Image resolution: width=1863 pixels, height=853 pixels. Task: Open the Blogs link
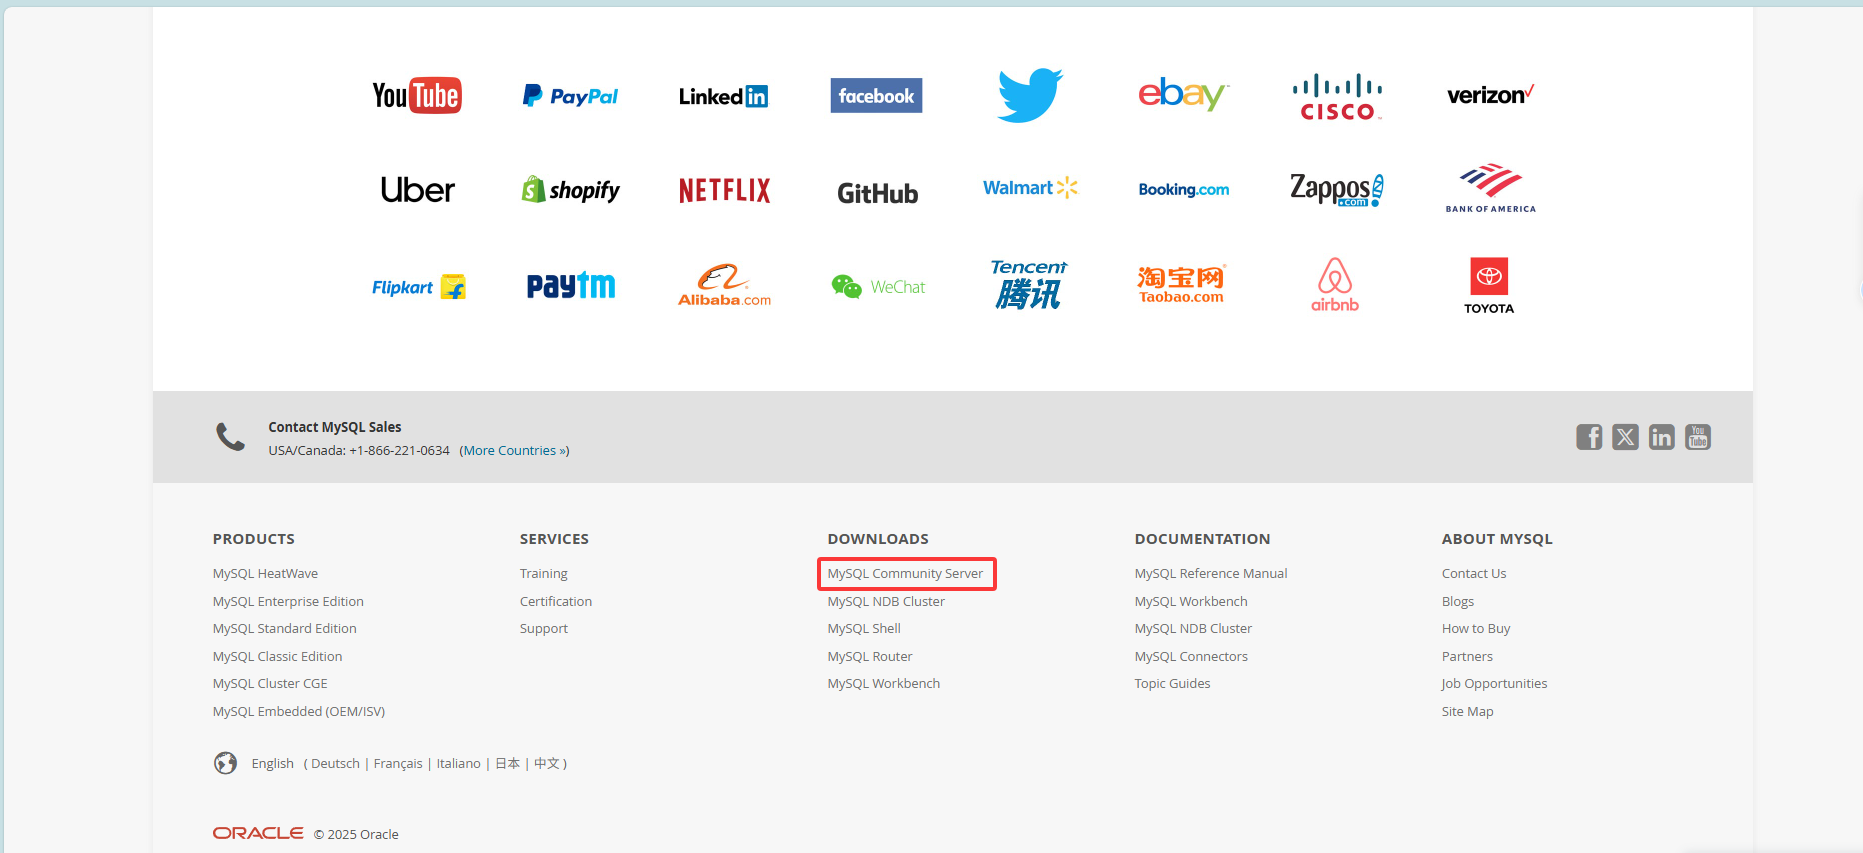click(1457, 602)
